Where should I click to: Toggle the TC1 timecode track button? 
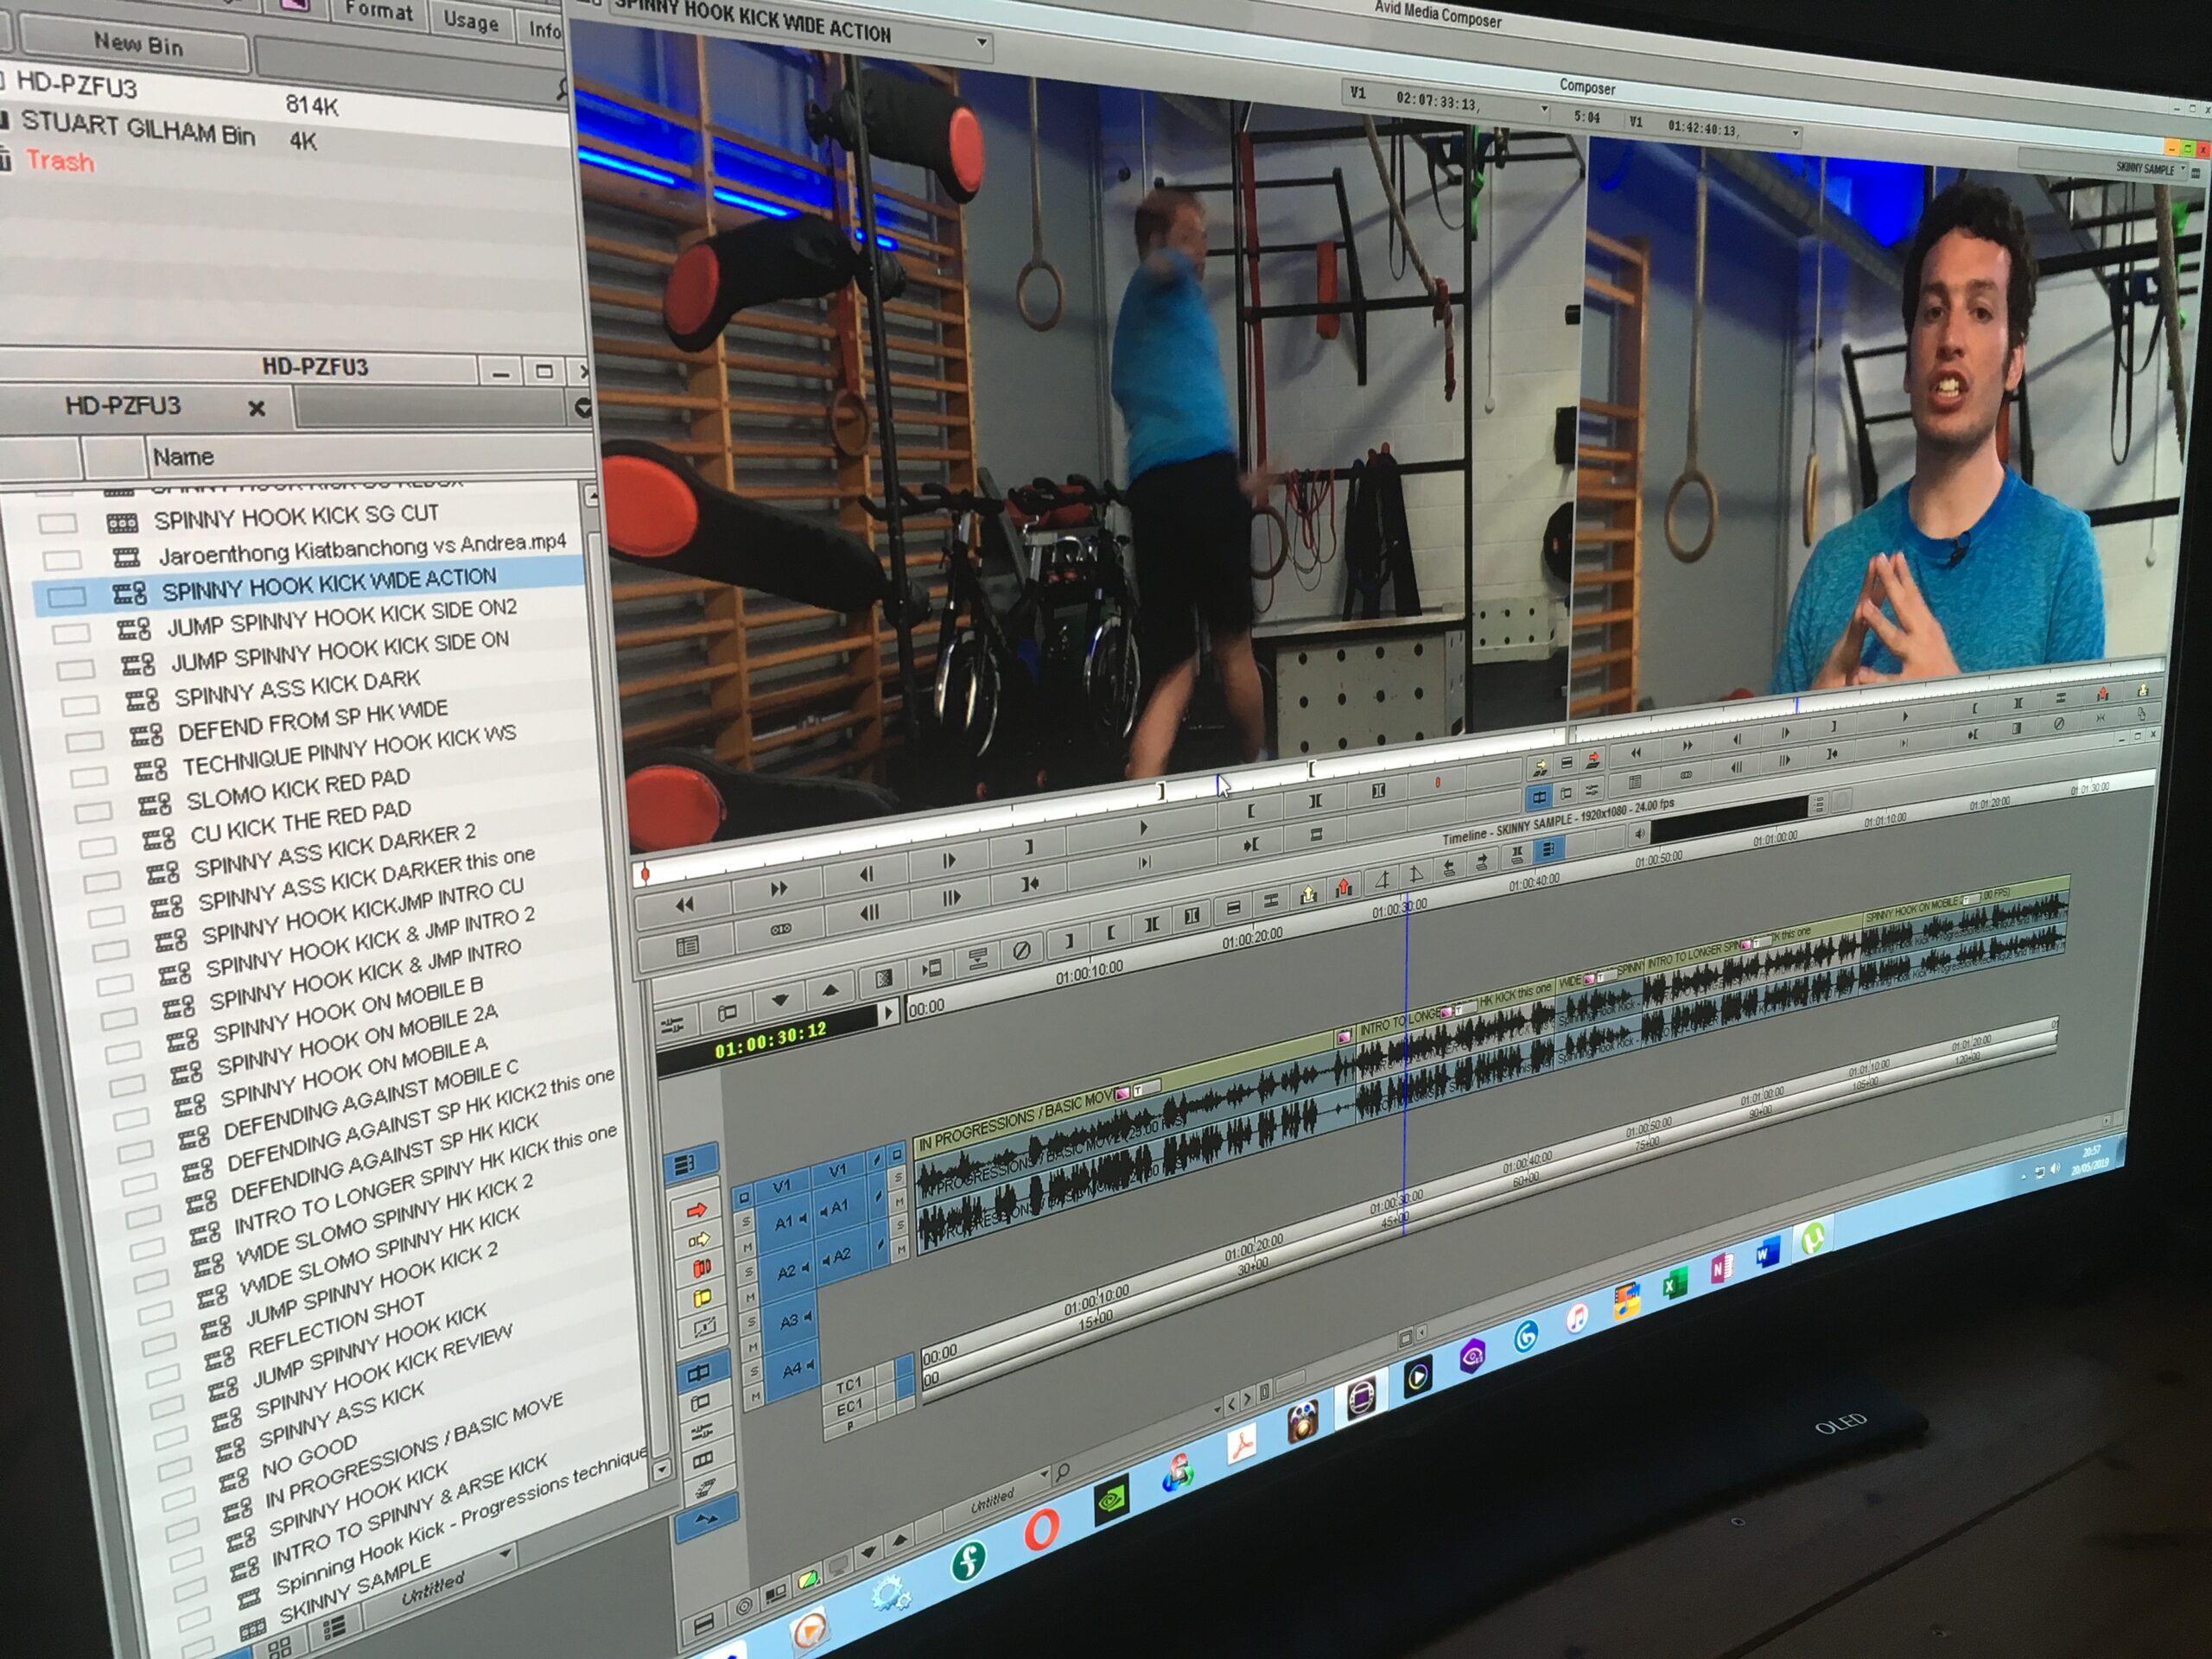(848, 1385)
